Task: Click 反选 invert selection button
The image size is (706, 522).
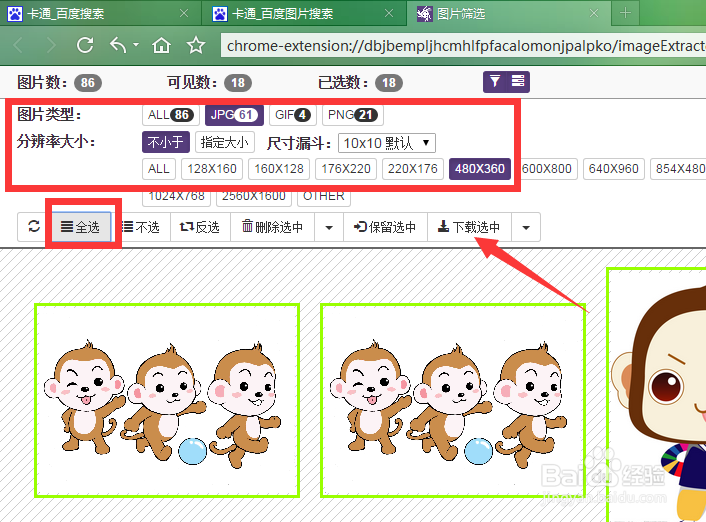Action: tap(200, 227)
